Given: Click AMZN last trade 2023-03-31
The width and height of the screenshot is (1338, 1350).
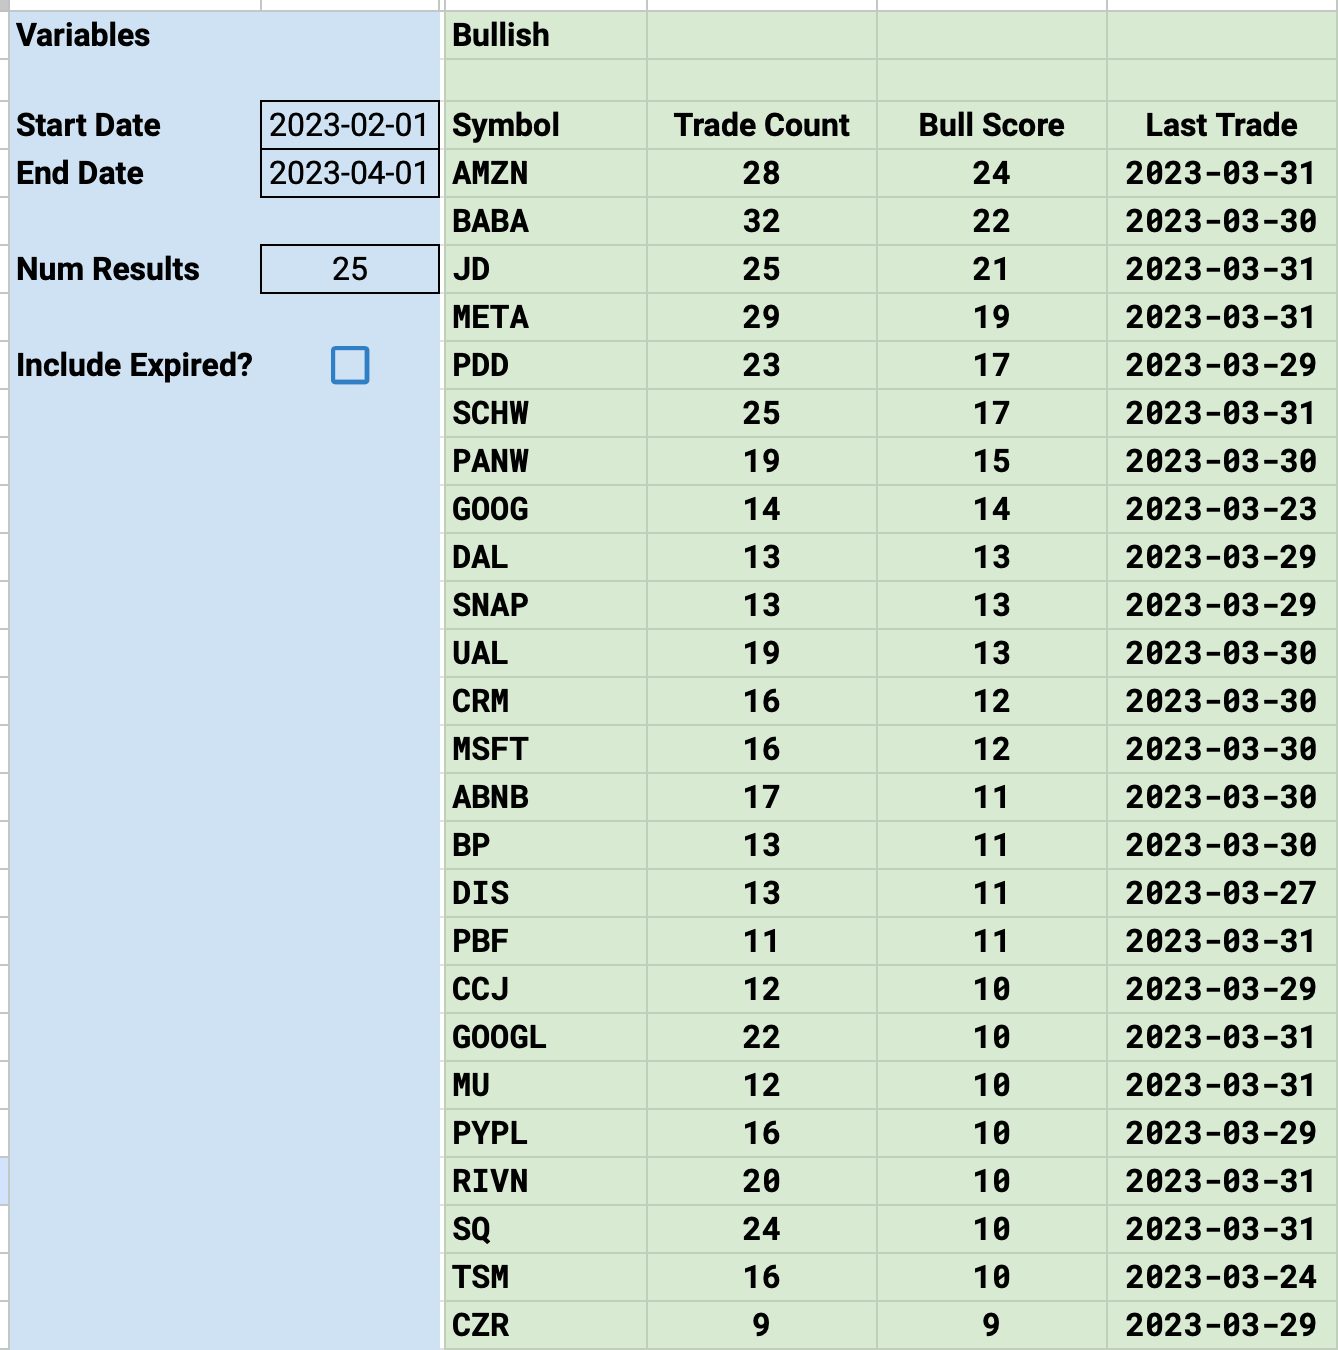Looking at the screenshot, I should coord(1222,173).
